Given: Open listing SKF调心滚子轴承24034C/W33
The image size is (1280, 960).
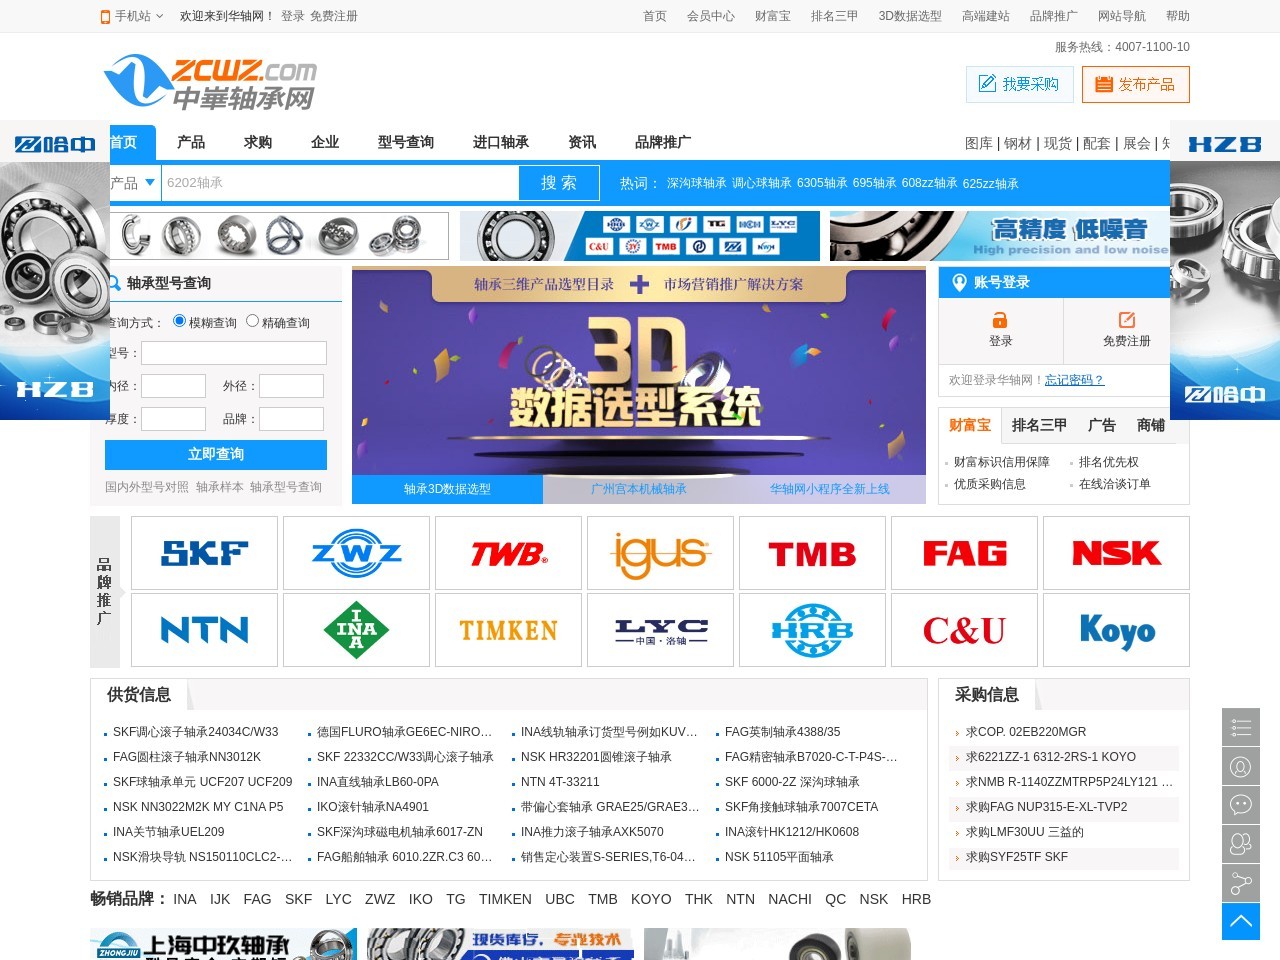Looking at the screenshot, I should [196, 732].
